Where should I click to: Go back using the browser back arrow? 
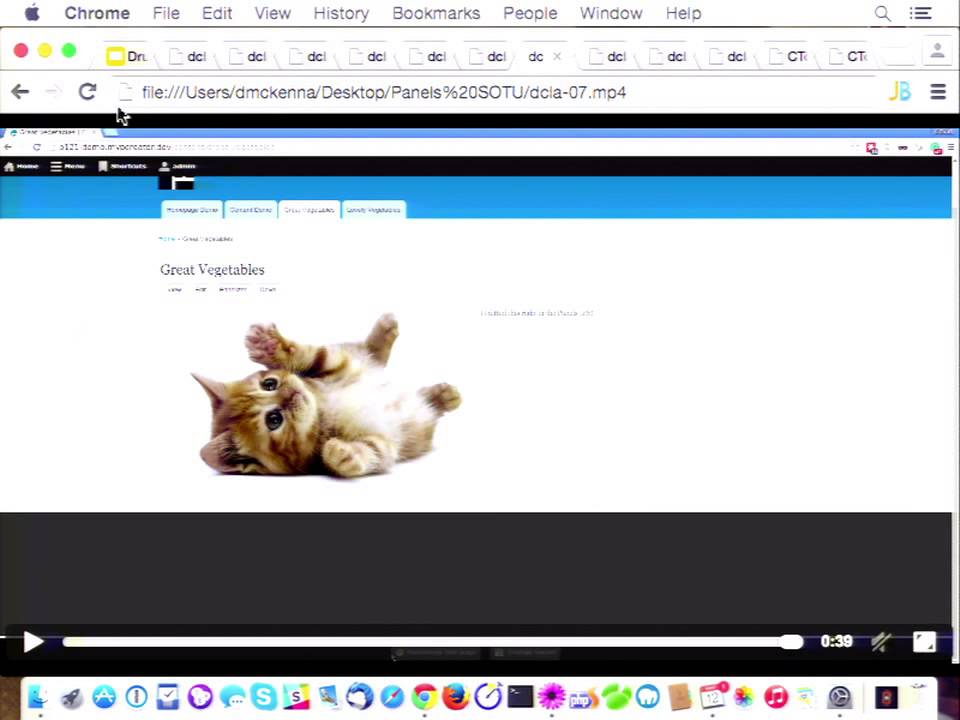point(20,92)
